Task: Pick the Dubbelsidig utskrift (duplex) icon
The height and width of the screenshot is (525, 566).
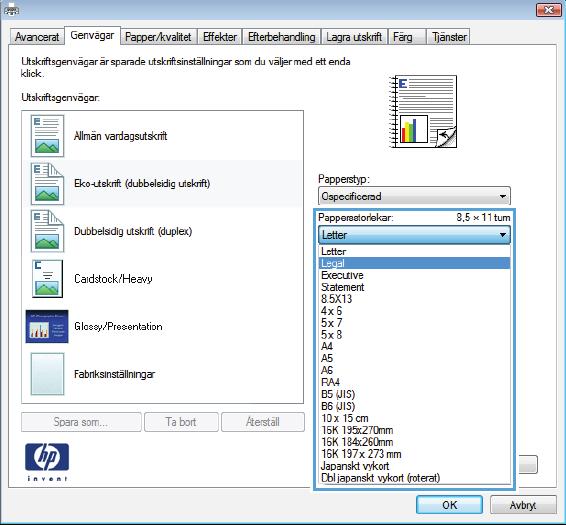Action: click(47, 231)
